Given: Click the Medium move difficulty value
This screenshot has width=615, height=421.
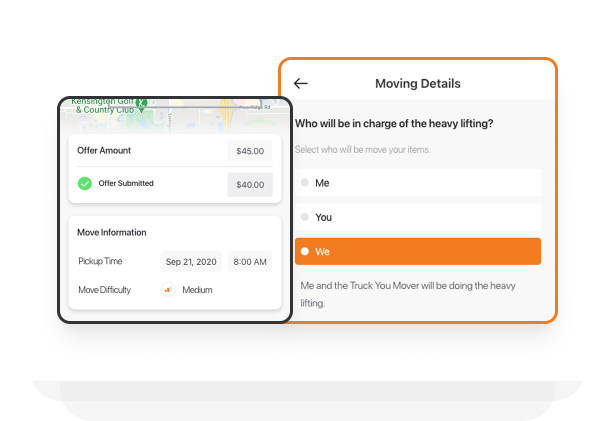Looking at the screenshot, I should tap(197, 290).
